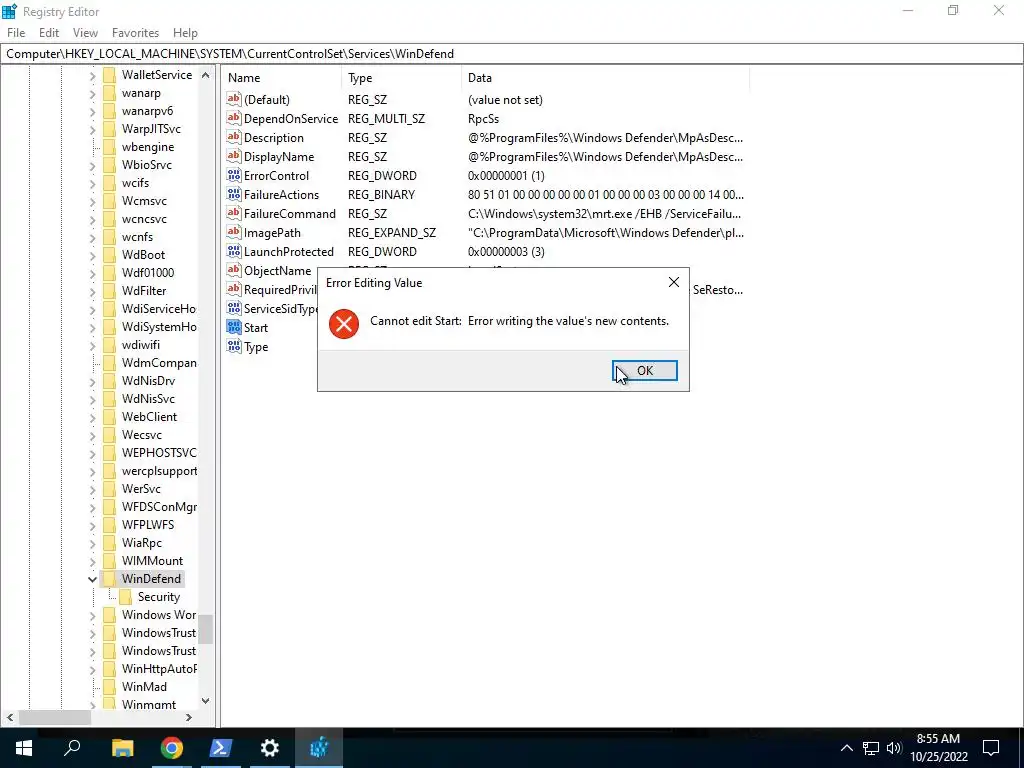Sort by the Data column header
Screen dimensions: 1024x768
pyautogui.click(x=605, y=78)
